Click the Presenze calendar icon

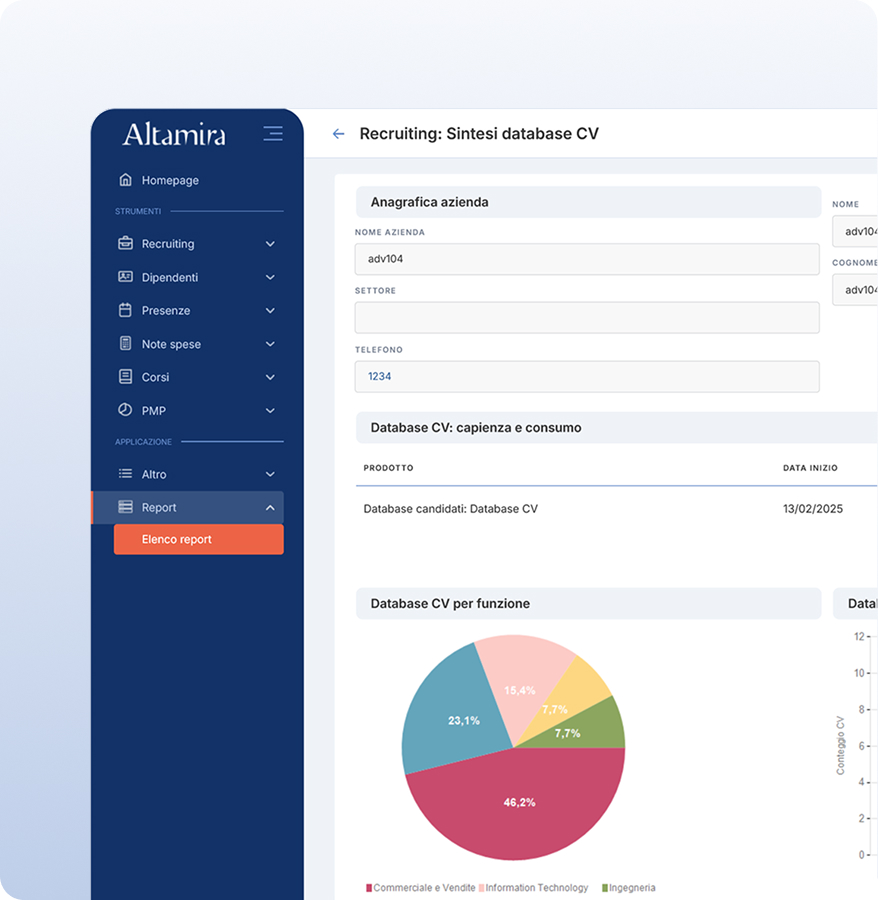128,310
